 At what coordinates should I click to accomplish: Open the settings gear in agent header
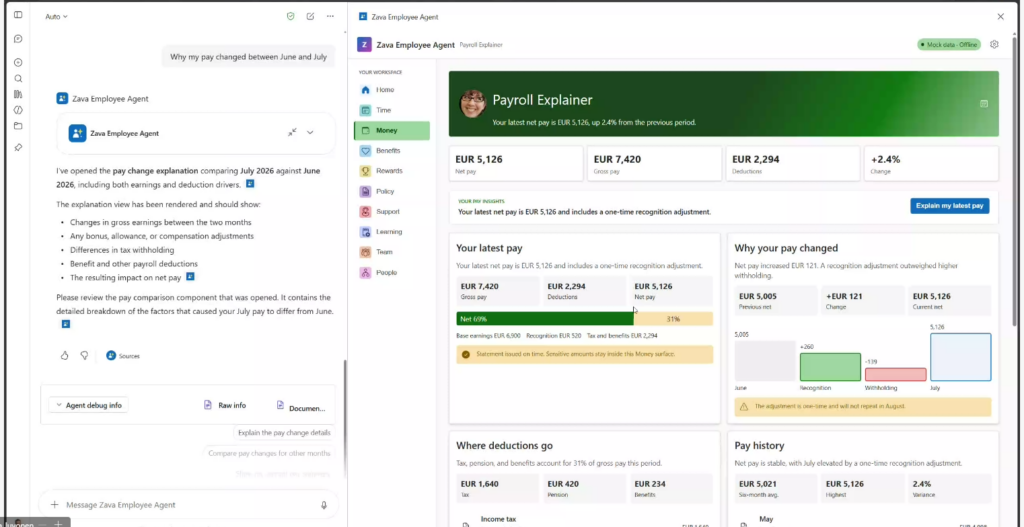point(994,44)
